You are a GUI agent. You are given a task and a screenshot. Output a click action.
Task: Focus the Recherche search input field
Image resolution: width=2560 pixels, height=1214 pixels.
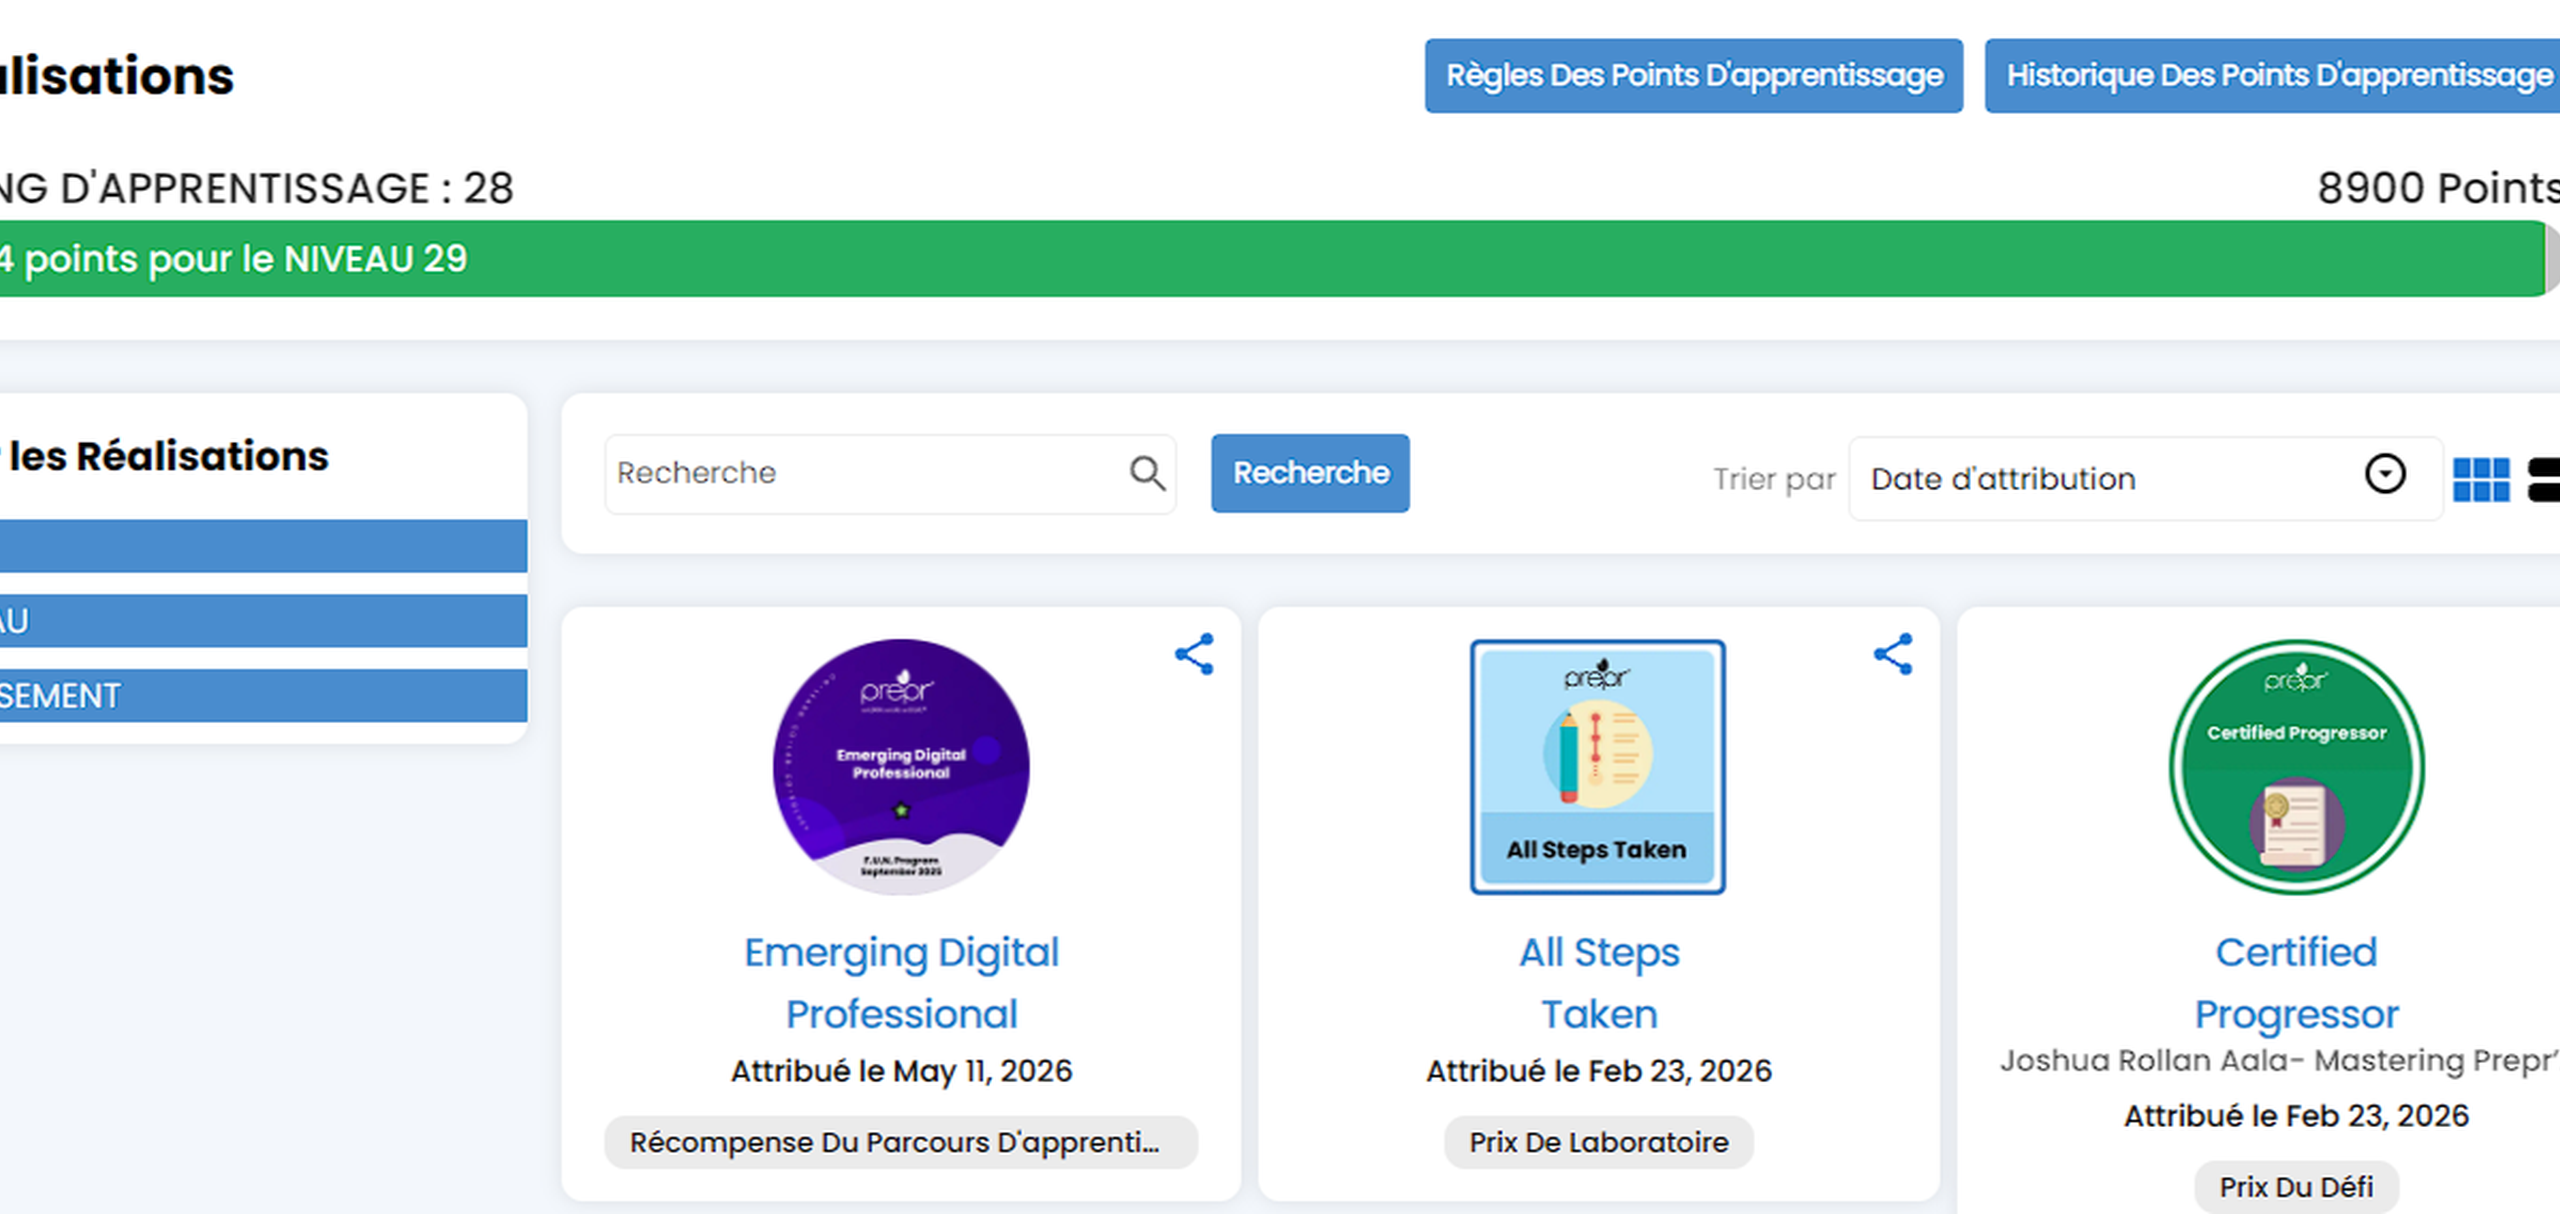click(890, 474)
